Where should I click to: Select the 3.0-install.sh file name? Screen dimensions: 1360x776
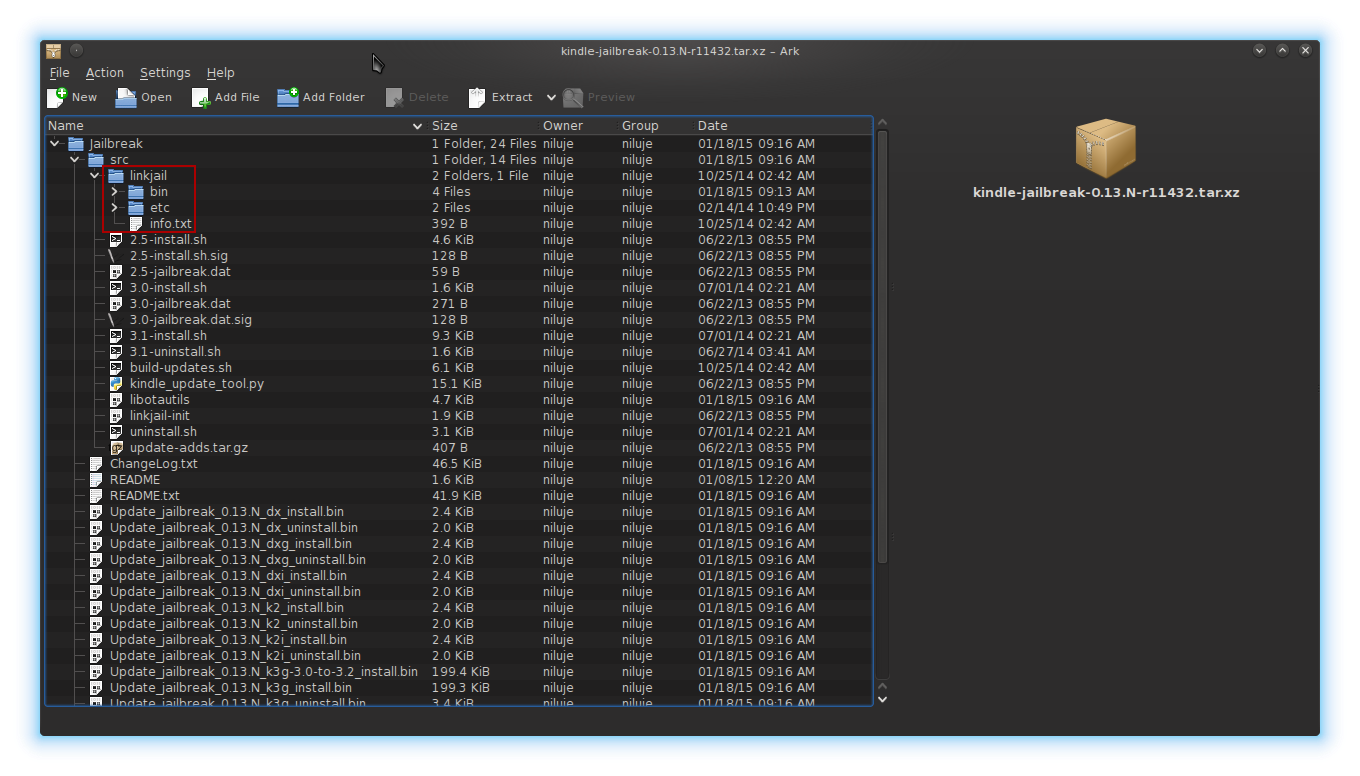tap(168, 288)
